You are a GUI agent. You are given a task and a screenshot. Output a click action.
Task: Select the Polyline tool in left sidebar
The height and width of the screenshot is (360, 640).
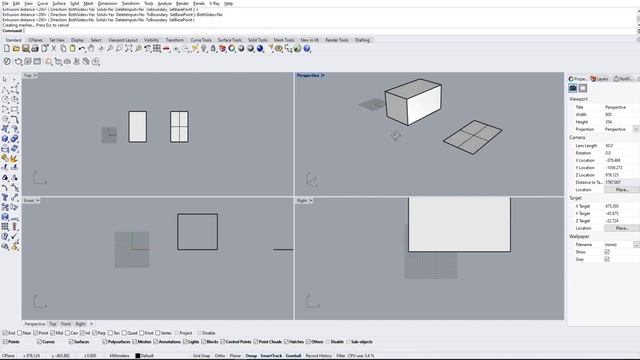pos(5,89)
